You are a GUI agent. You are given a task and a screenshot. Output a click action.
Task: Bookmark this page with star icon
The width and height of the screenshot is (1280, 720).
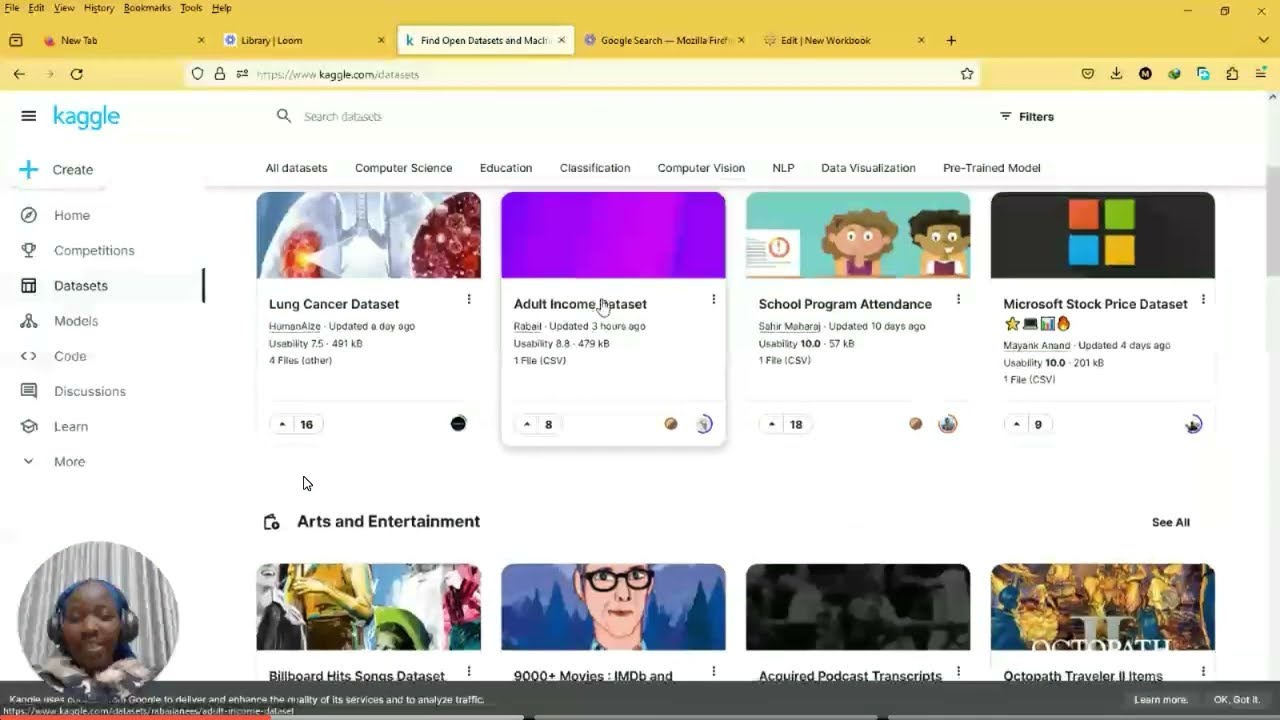967,74
